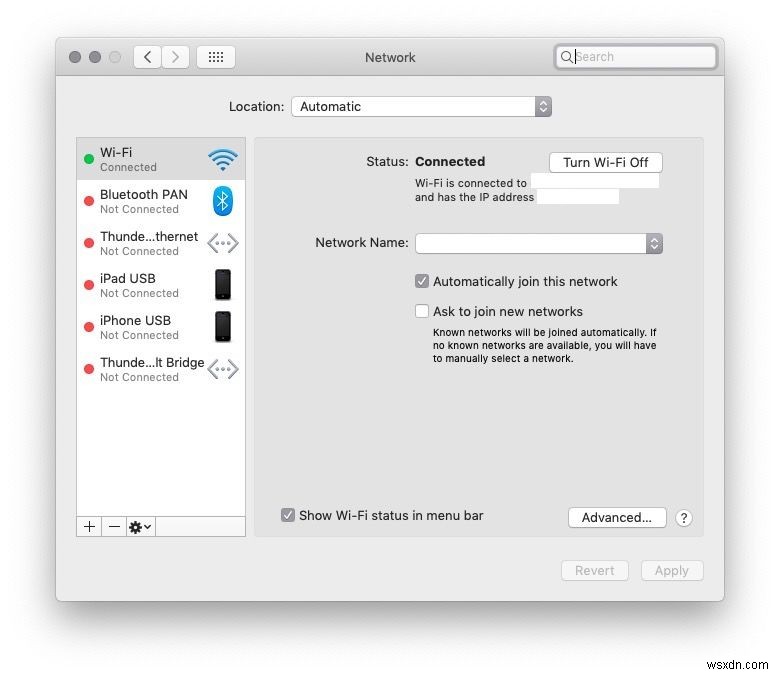Open the gear action menu
Screen dimensions: 780x675
tap(140, 526)
